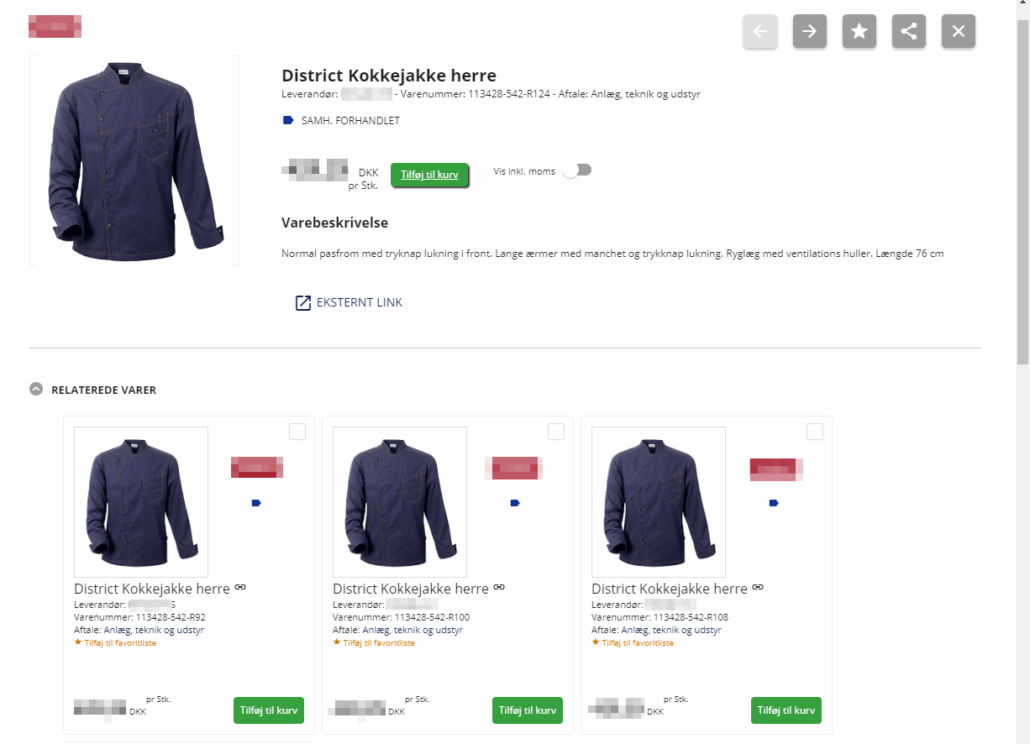This screenshot has width=1030, height=744.
Task: Click blue tag icon on R100 product card
Action: pos(515,503)
